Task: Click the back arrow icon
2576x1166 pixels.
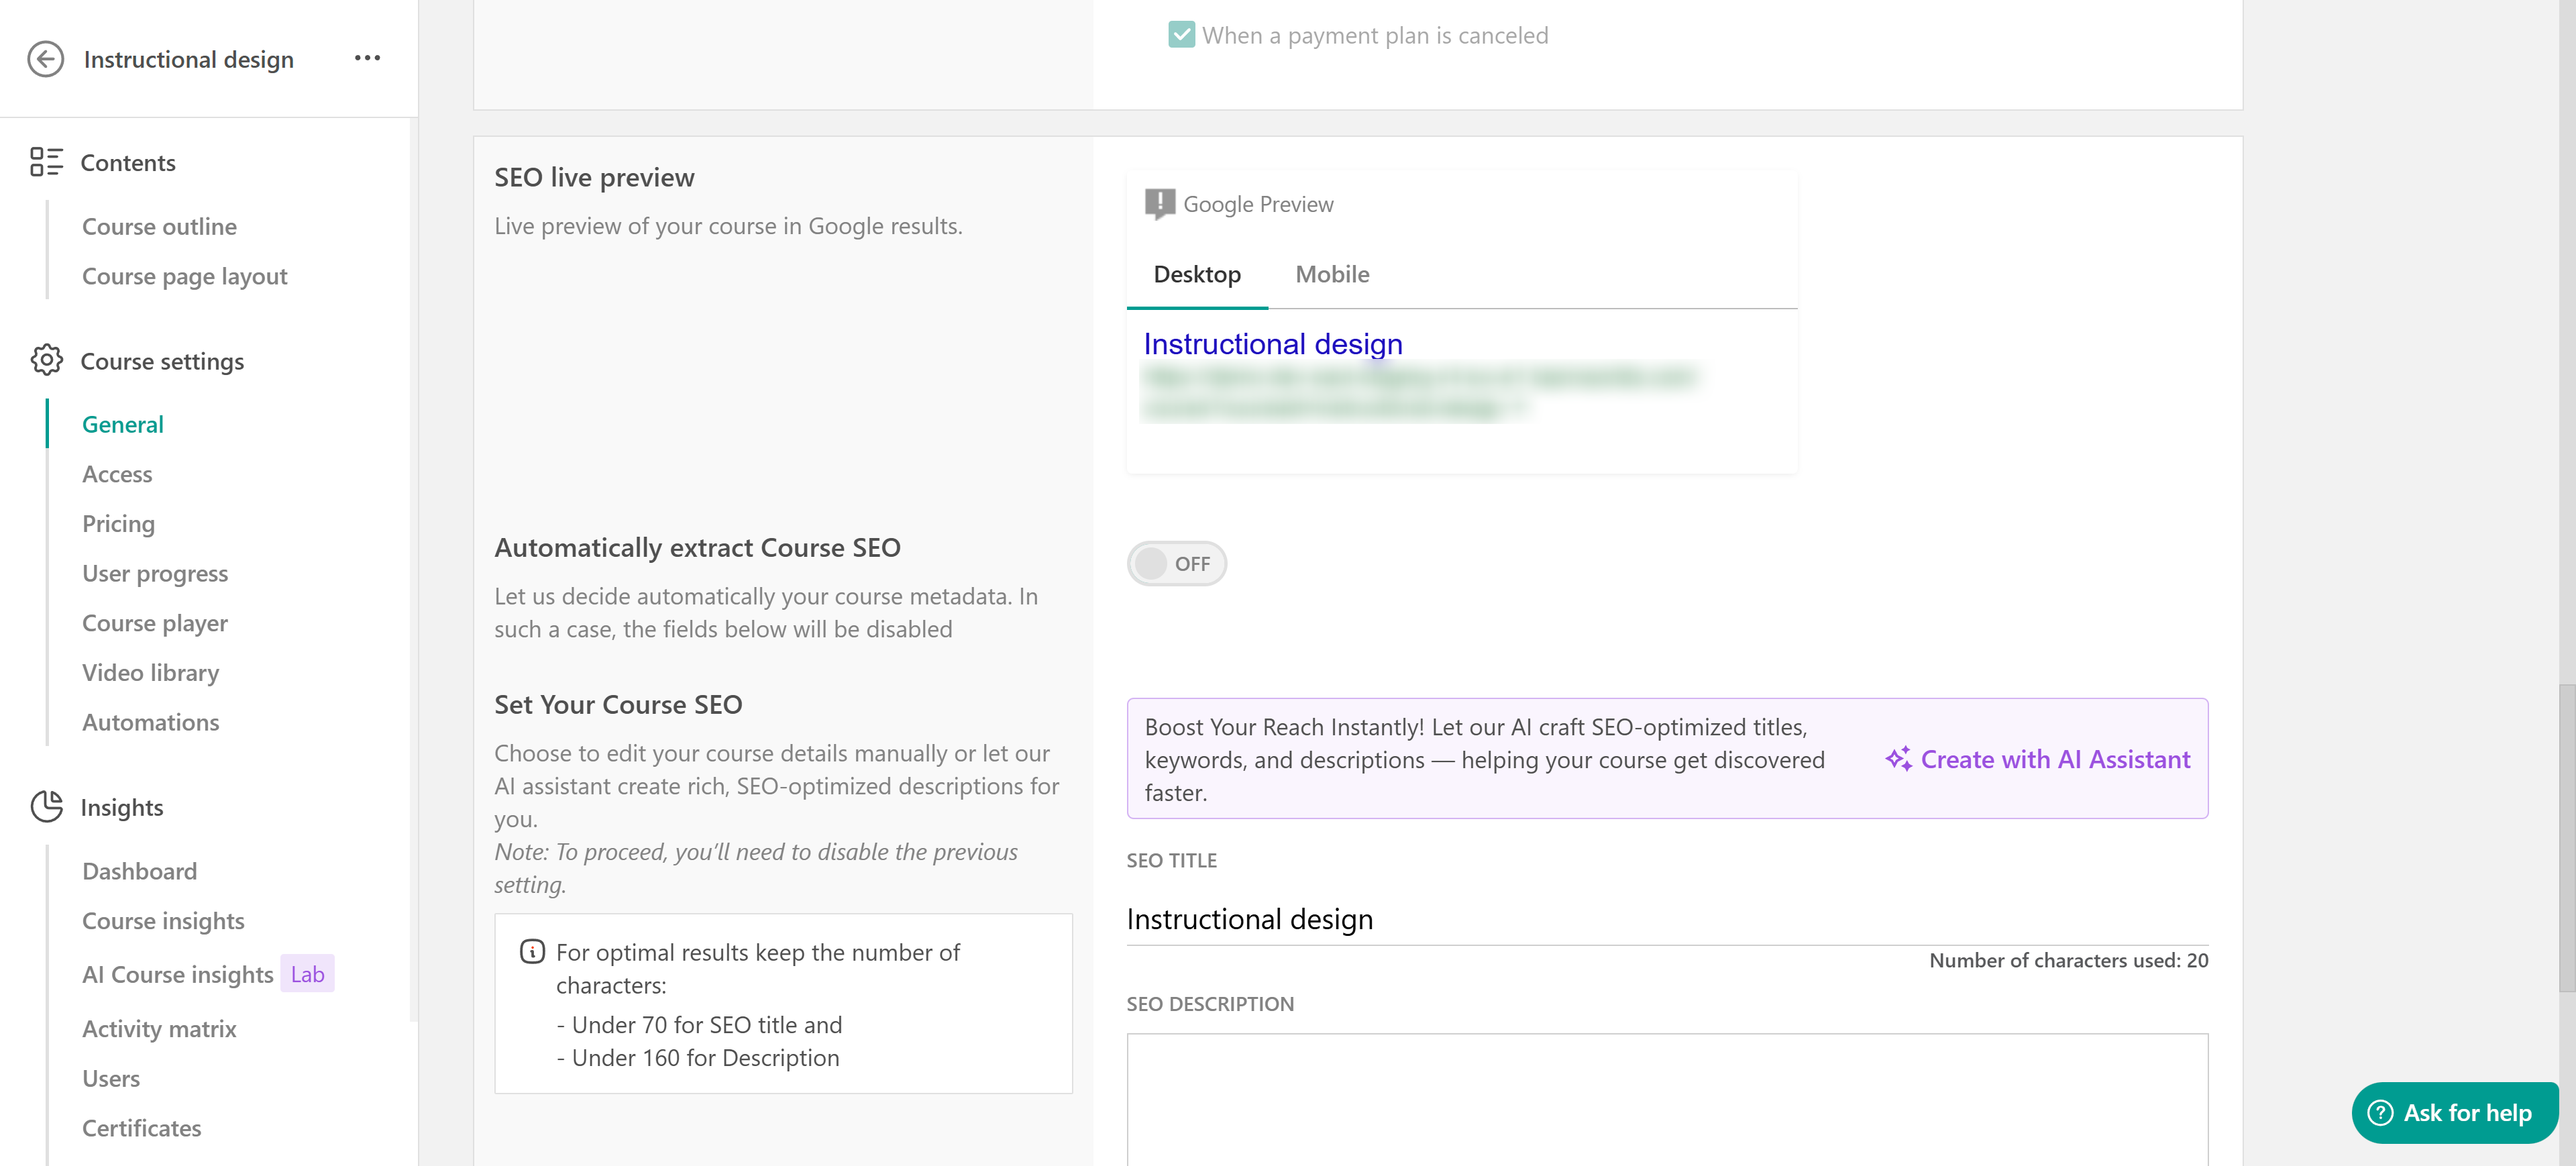Action: [45, 59]
